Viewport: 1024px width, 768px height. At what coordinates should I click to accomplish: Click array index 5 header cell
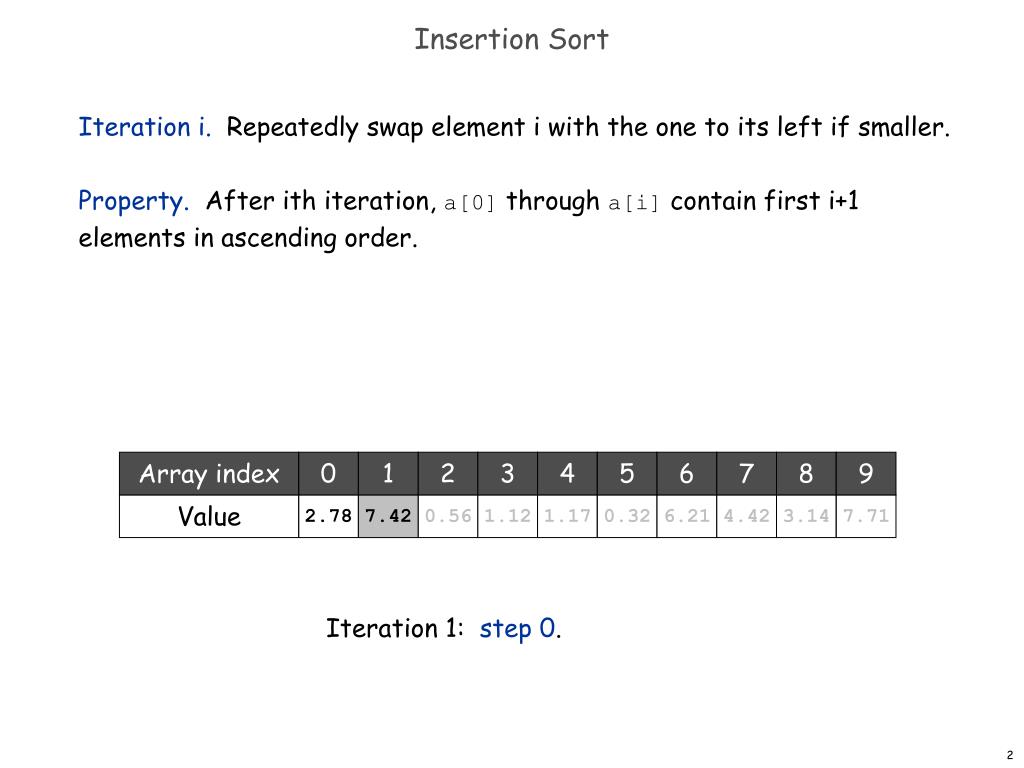click(x=627, y=473)
